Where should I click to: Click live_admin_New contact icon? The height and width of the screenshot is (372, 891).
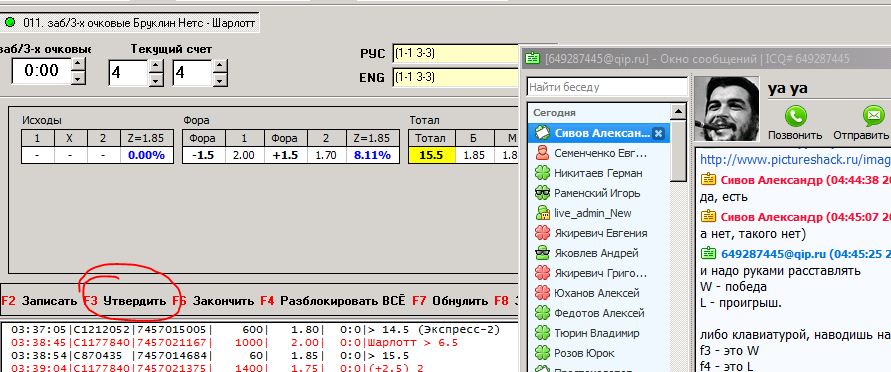543,213
